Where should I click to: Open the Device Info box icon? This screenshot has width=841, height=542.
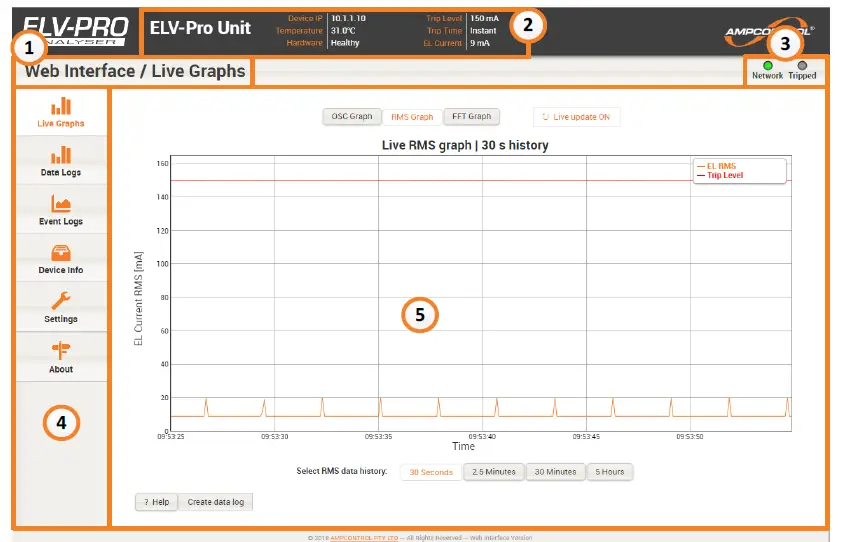[x=61, y=252]
